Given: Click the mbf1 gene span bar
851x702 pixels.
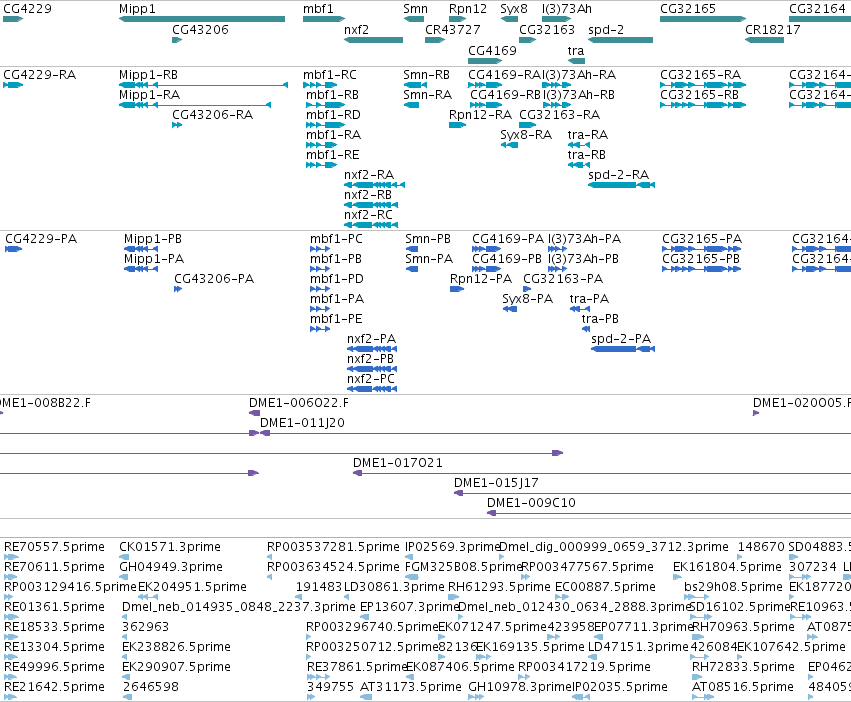Looking at the screenshot, I should (x=324, y=19).
